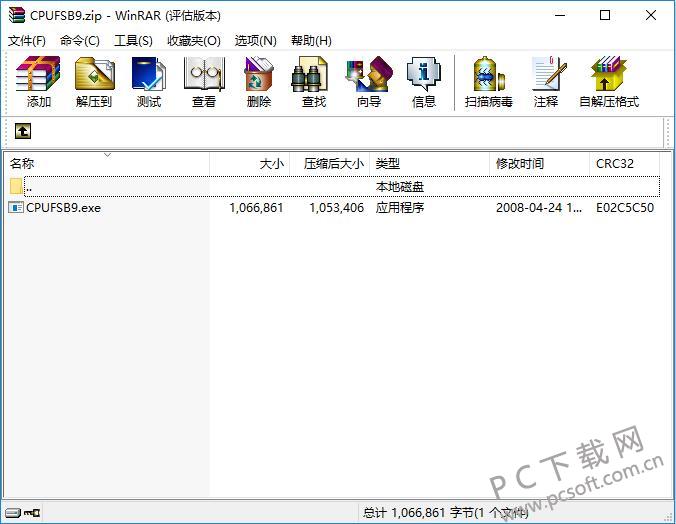Close the WinRAR window

(651, 16)
